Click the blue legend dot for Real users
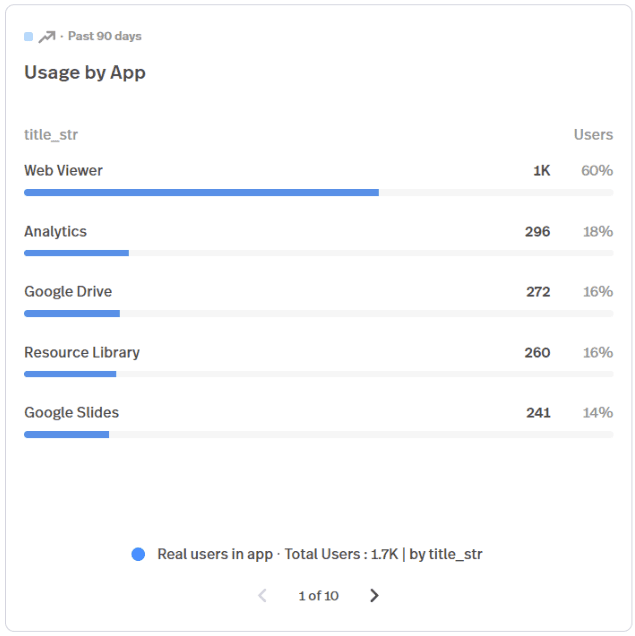The width and height of the screenshot is (635, 636). [138, 554]
